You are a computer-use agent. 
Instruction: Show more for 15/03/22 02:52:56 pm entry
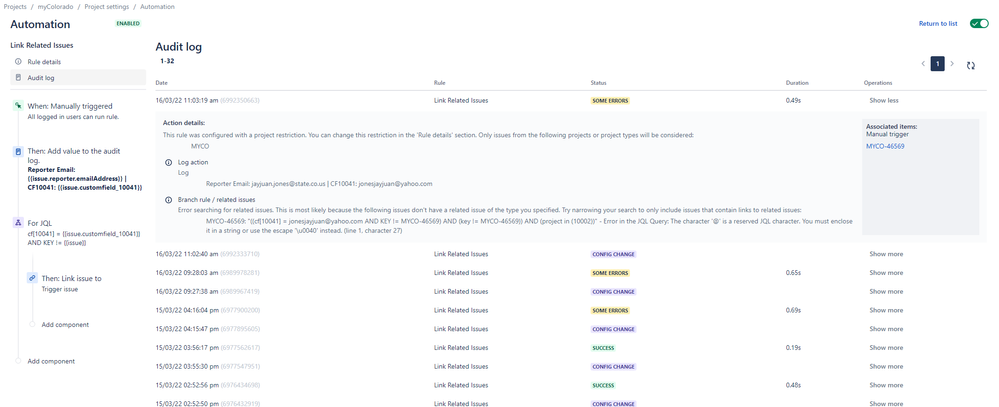[x=886, y=385]
